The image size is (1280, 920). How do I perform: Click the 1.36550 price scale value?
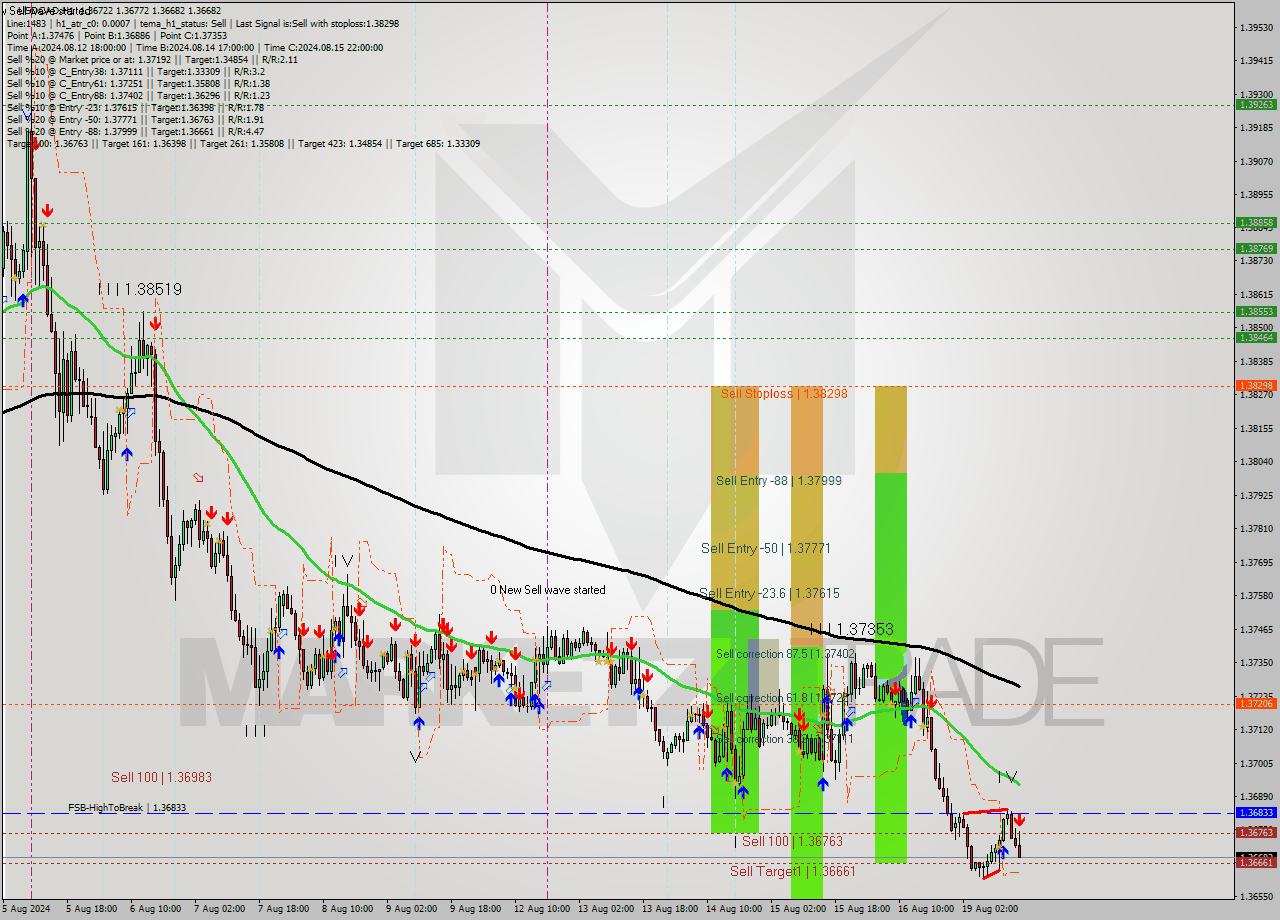click(1256, 896)
